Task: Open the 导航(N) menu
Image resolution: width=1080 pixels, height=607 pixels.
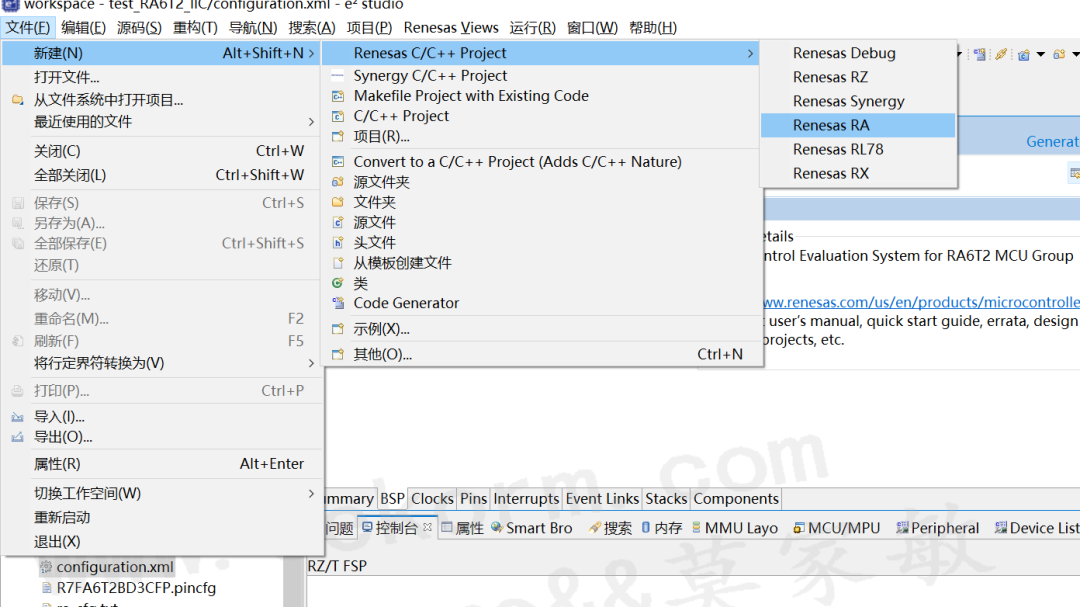Action: (x=253, y=28)
